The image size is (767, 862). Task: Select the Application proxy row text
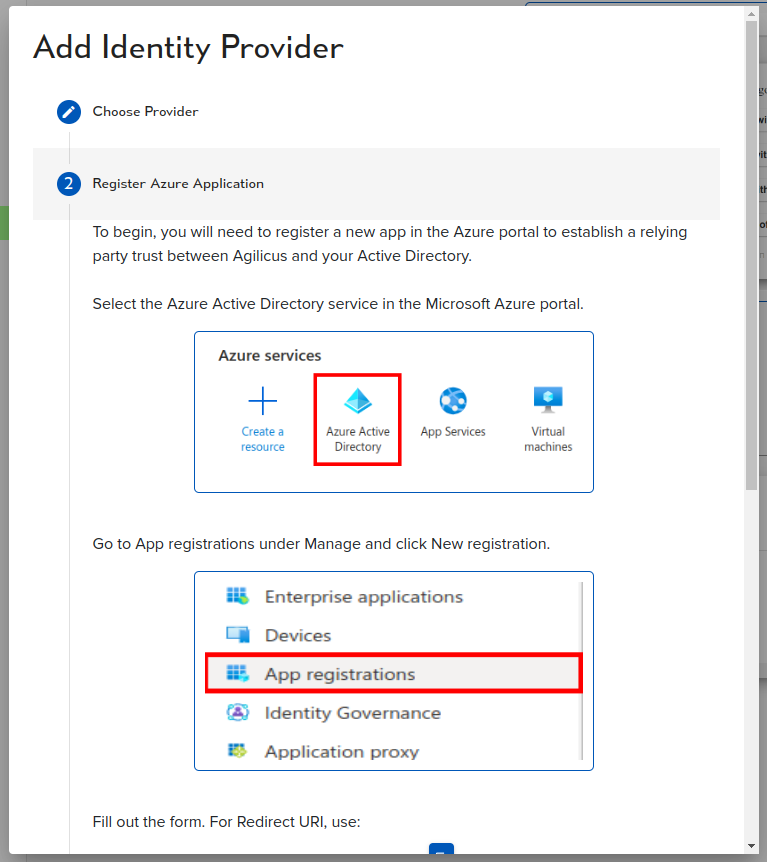click(342, 752)
